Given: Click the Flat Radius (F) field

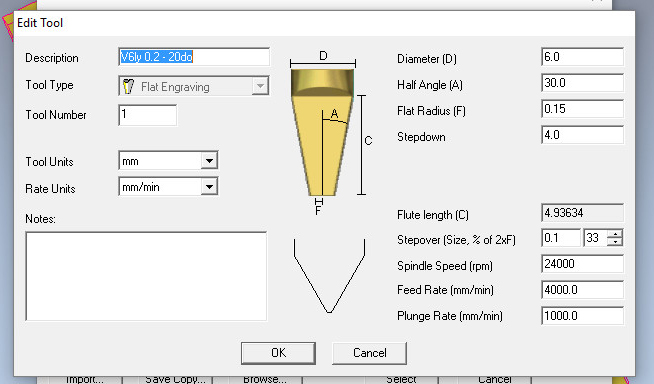Looking at the screenshot, I should point(582,109).
